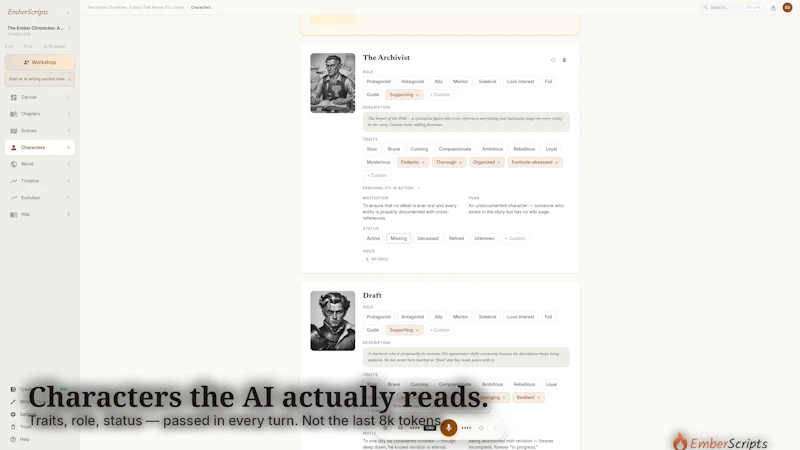Dismiss the AI writing session tooltip
Screen dimensions: 800x450
(70, 80)
